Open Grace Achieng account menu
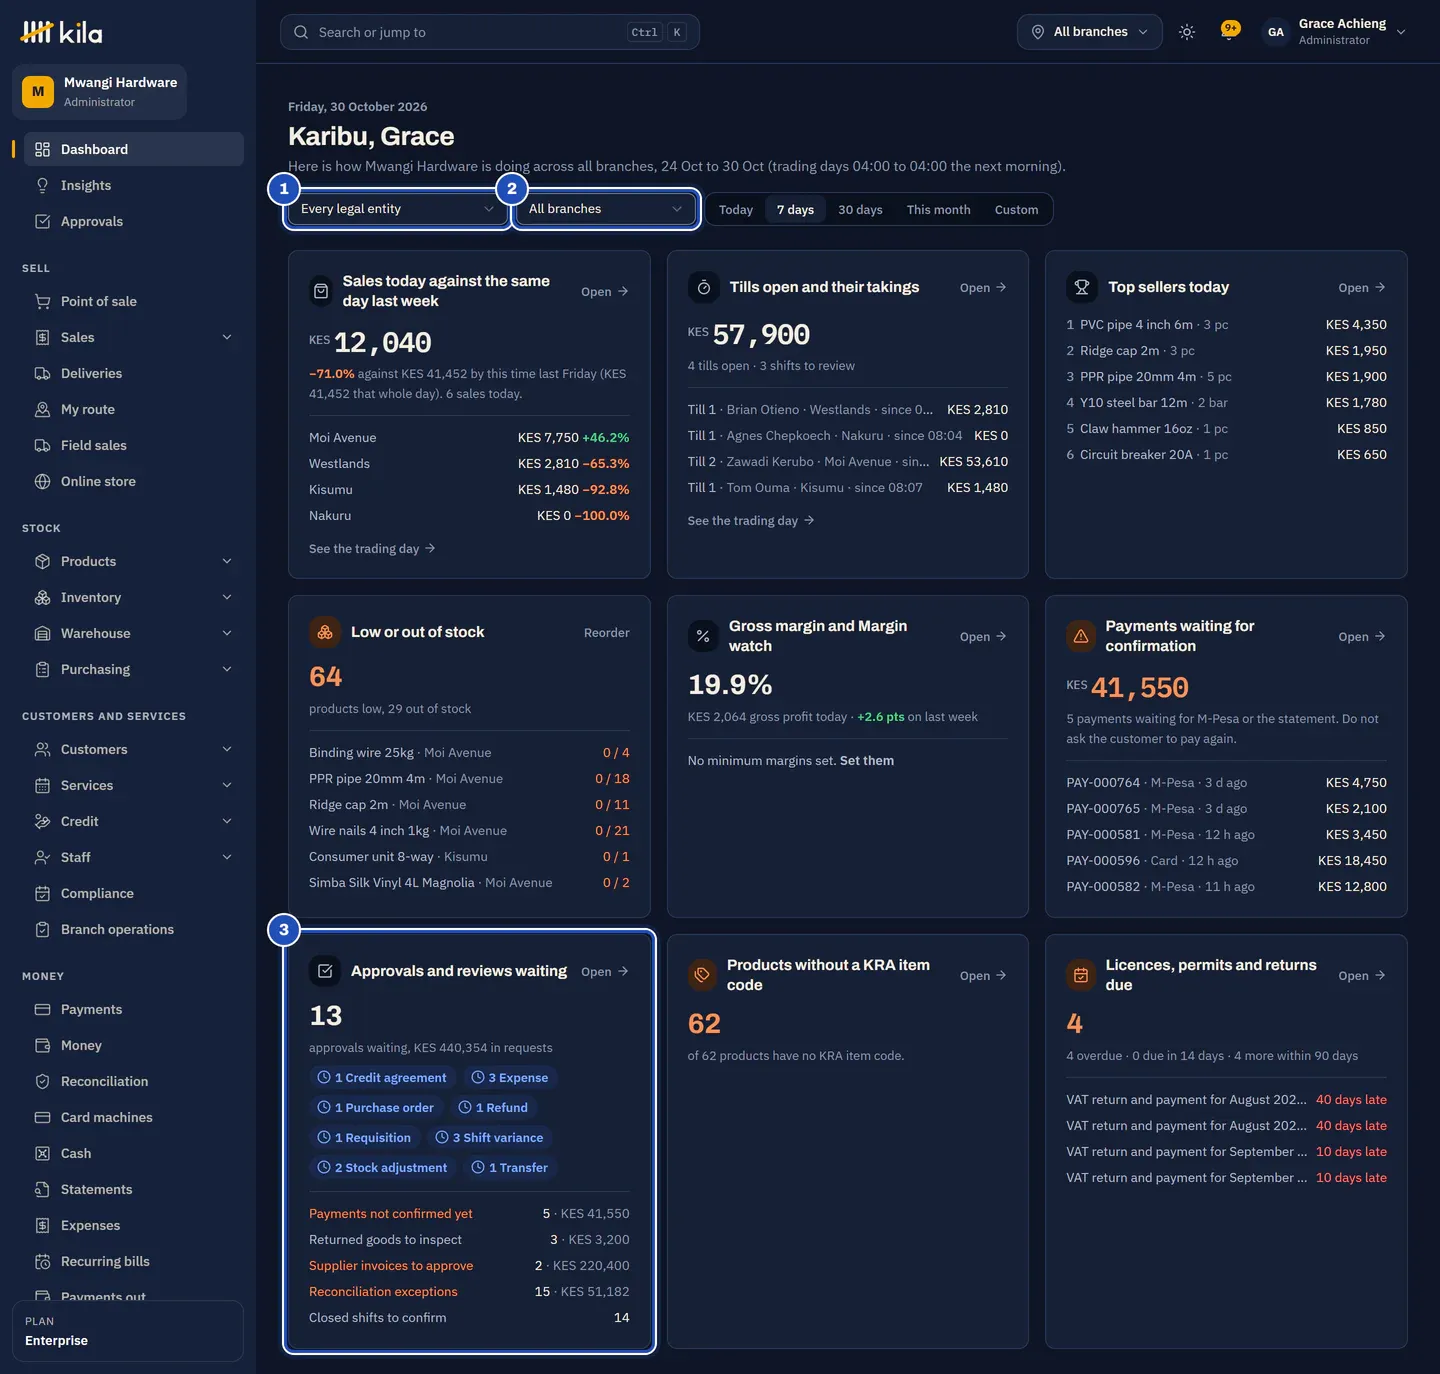The image size is (1440, 1374). [x=1335, y=32]
